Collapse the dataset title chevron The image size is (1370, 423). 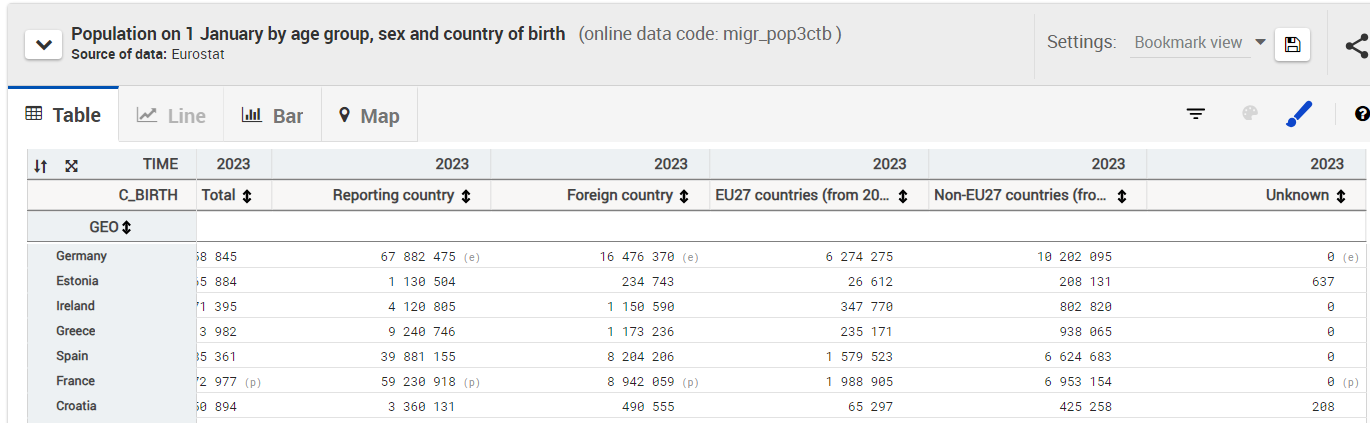click(43, 45)
